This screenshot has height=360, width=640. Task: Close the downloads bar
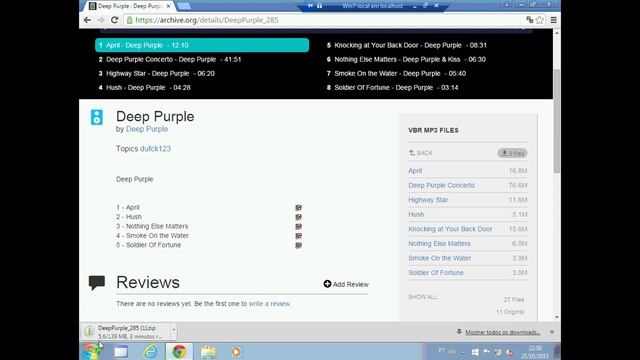tap(552, 332)
